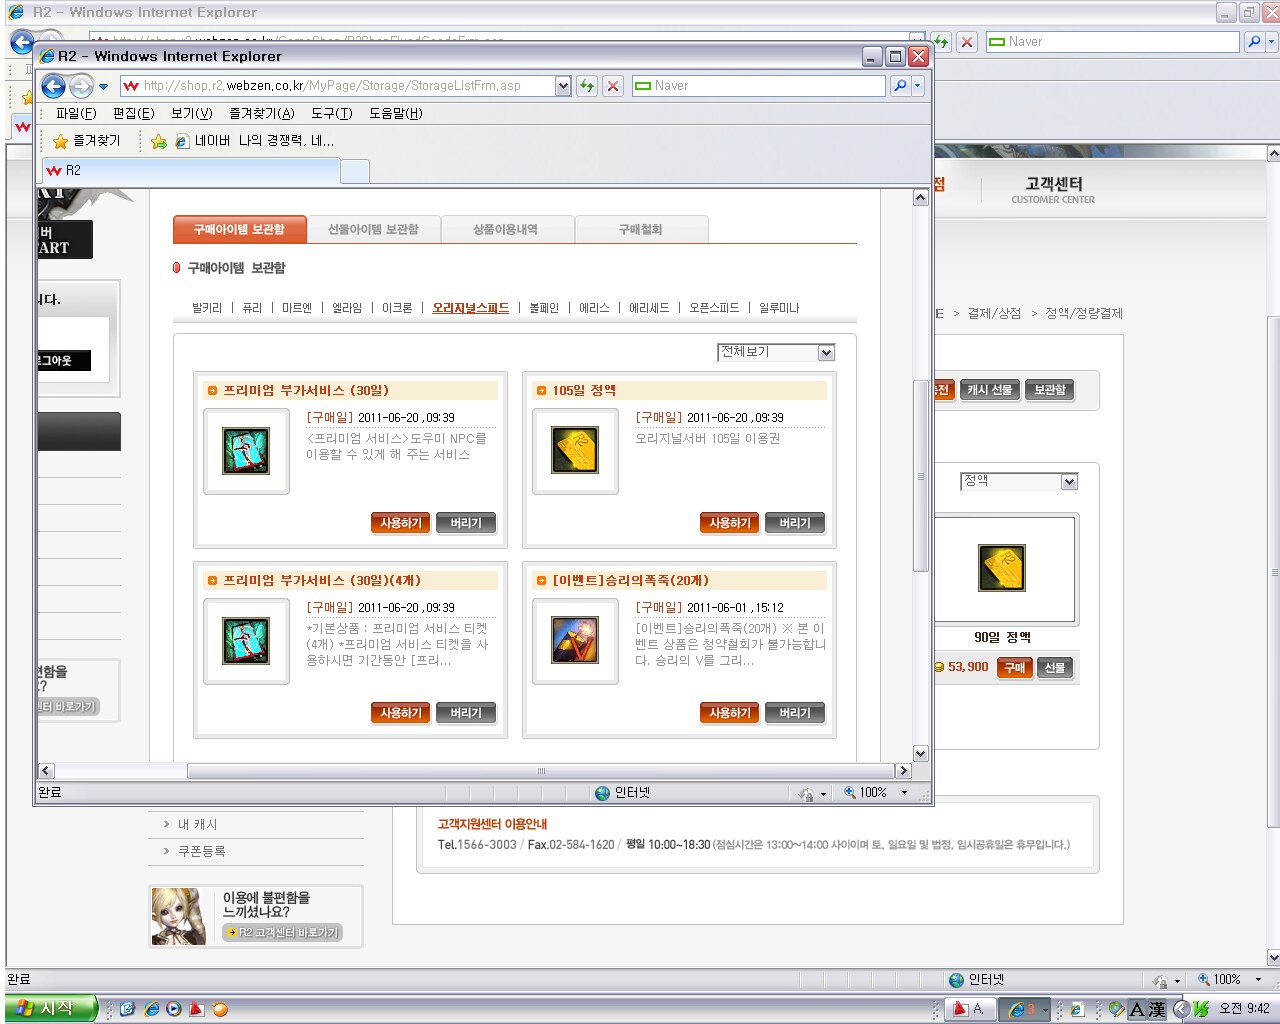Image resolution: width=1280 pixels, height=1024 pixels.
Task: Select the 오리지널스피드 server link
Action: 470,308
